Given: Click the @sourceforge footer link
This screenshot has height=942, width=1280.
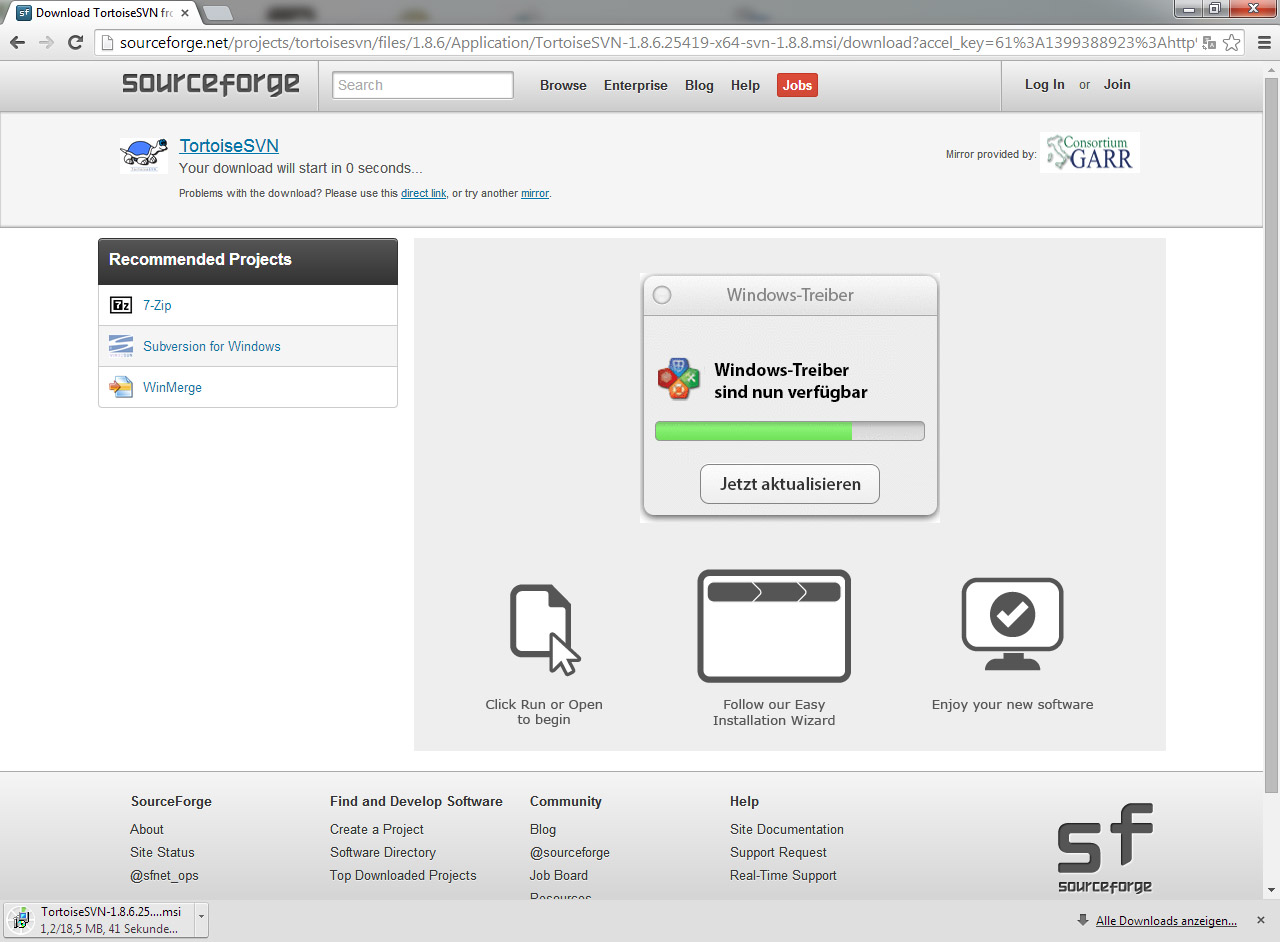Looking at the screenshot, I should point(570,852).
